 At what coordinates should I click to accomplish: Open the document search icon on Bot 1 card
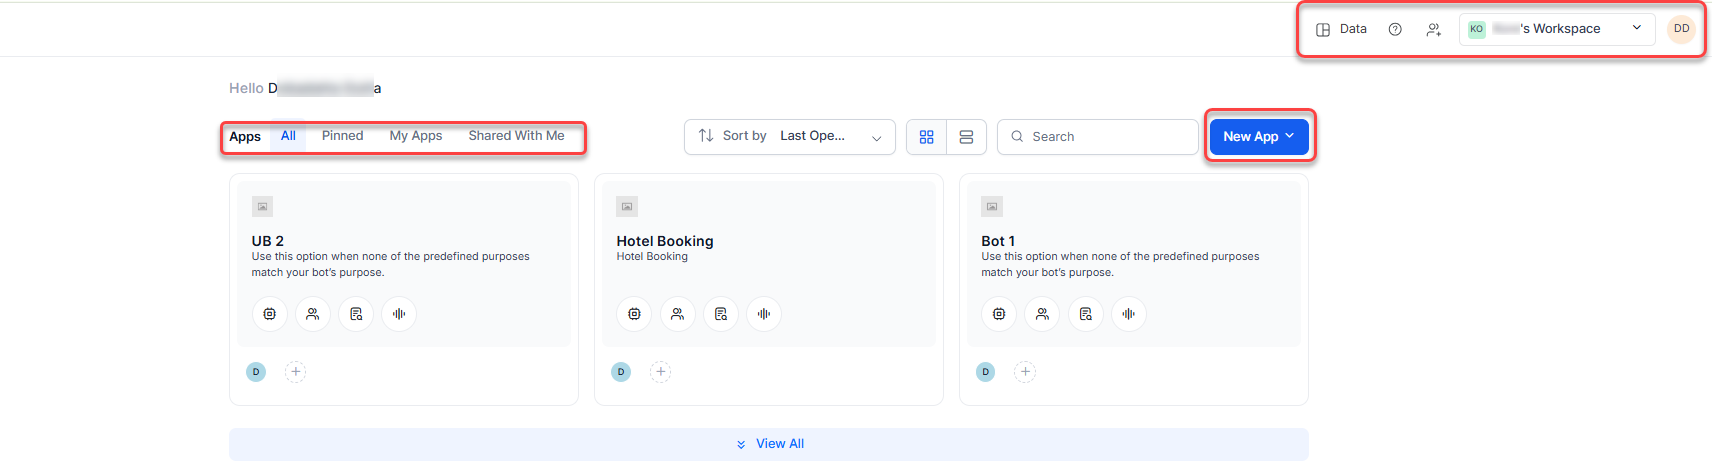[x=1085, y=314]
